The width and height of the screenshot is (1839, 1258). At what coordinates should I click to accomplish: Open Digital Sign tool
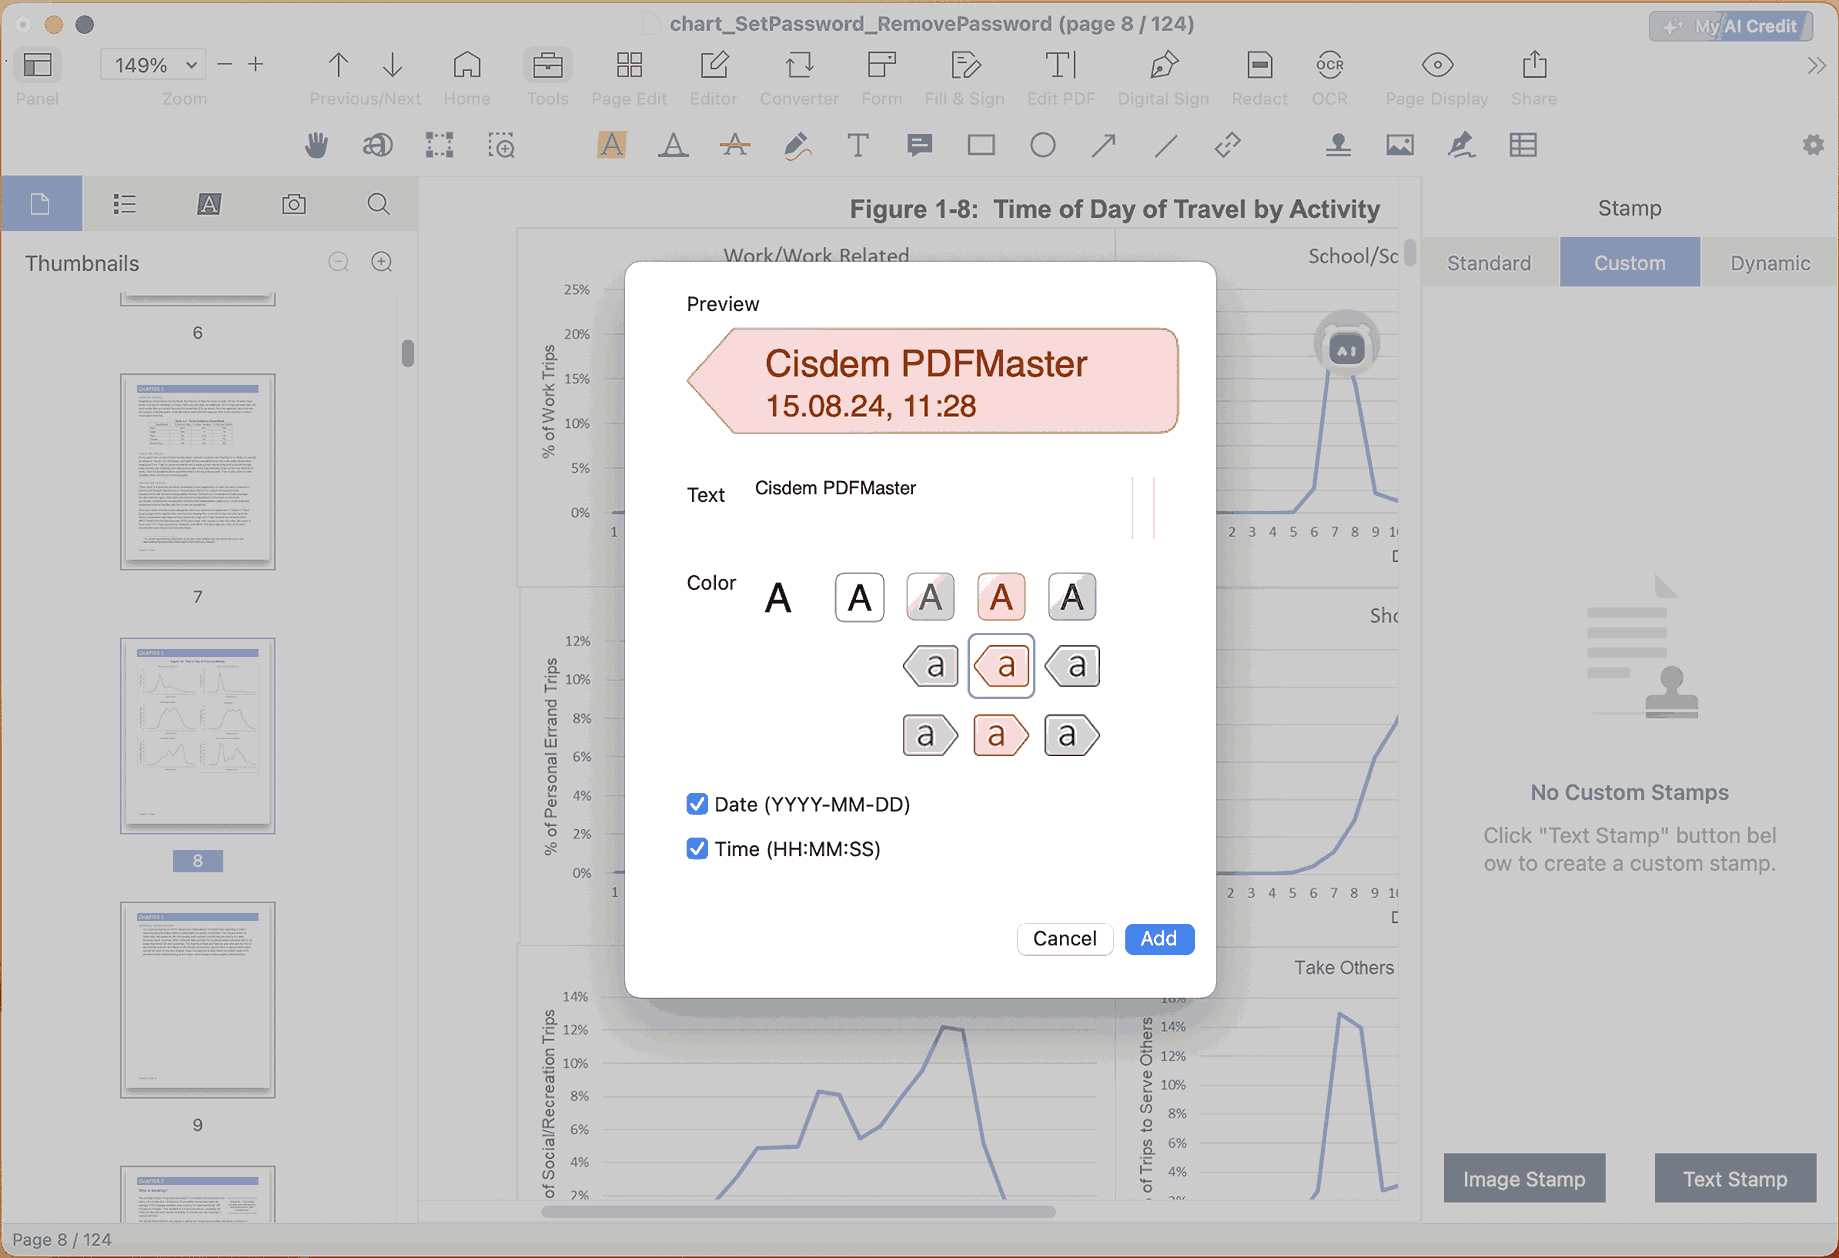coord(1163,65)
